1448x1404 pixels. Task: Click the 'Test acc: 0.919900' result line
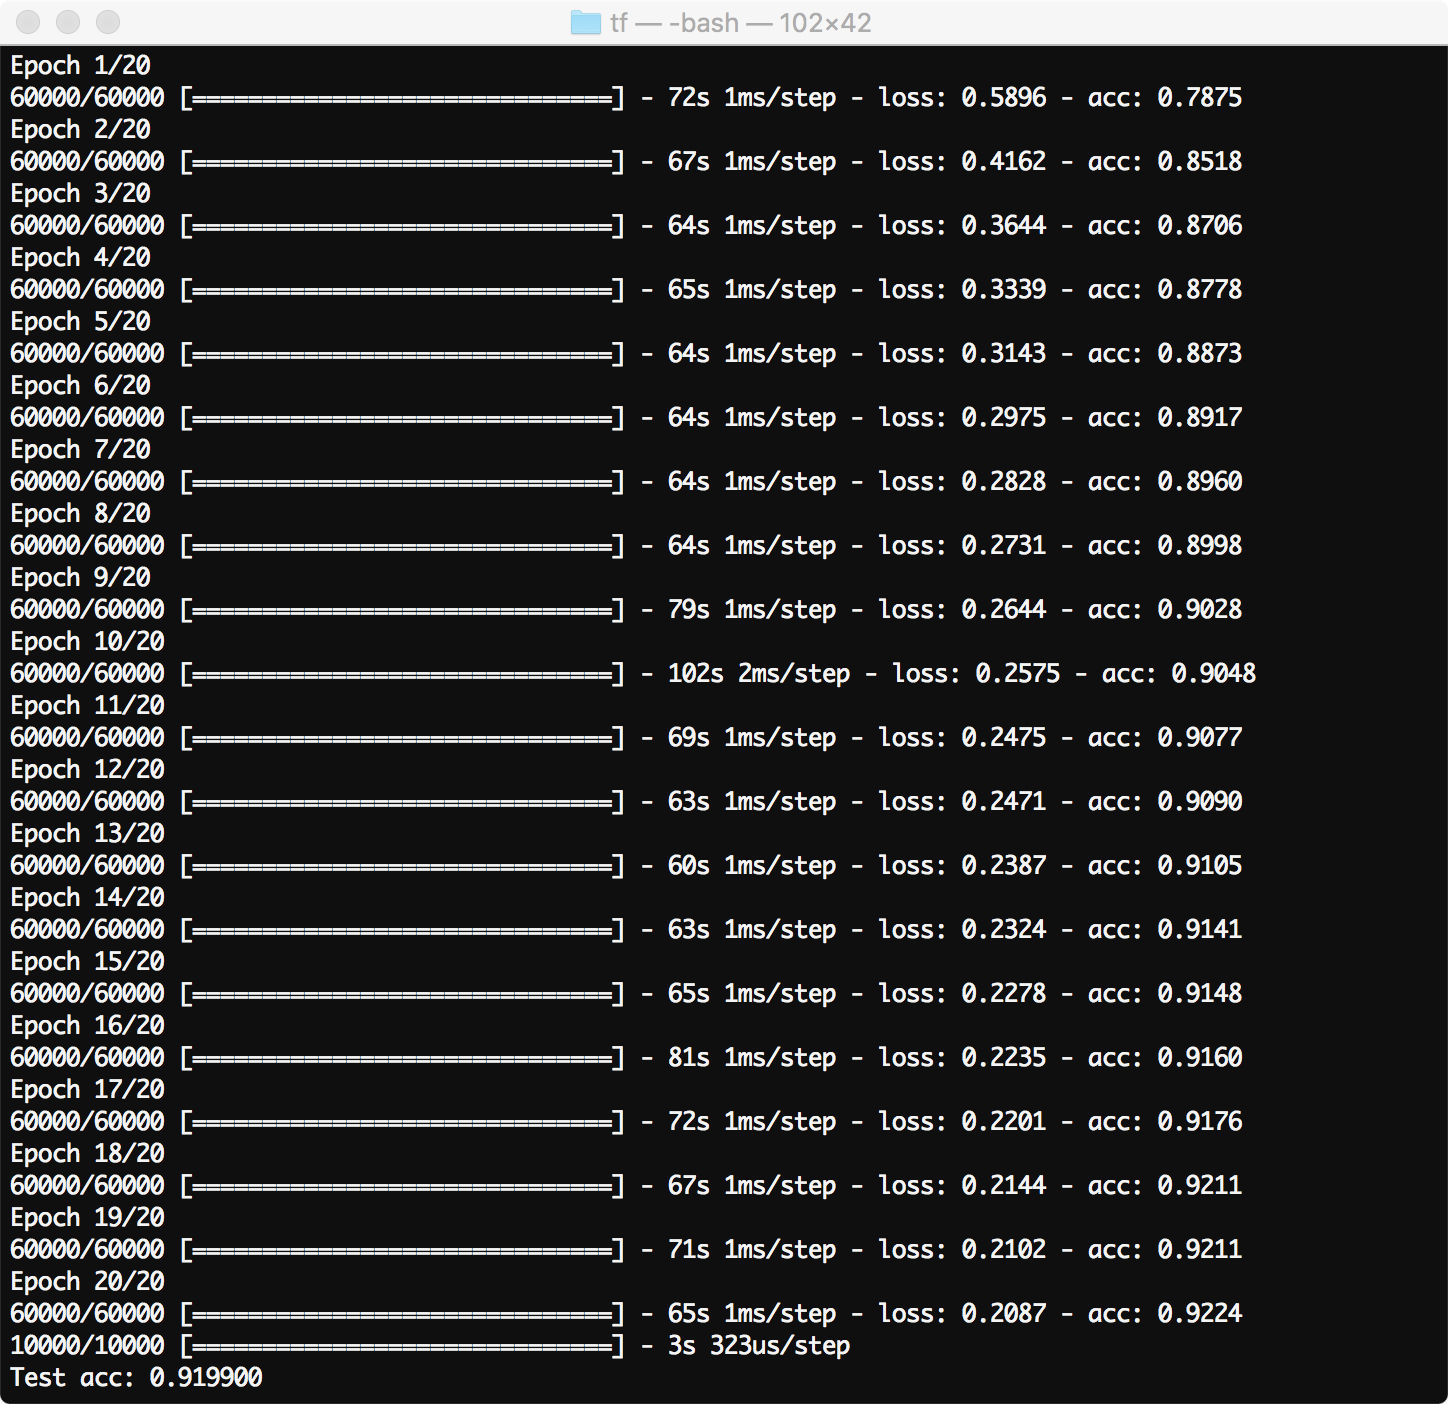point(136,1378)
